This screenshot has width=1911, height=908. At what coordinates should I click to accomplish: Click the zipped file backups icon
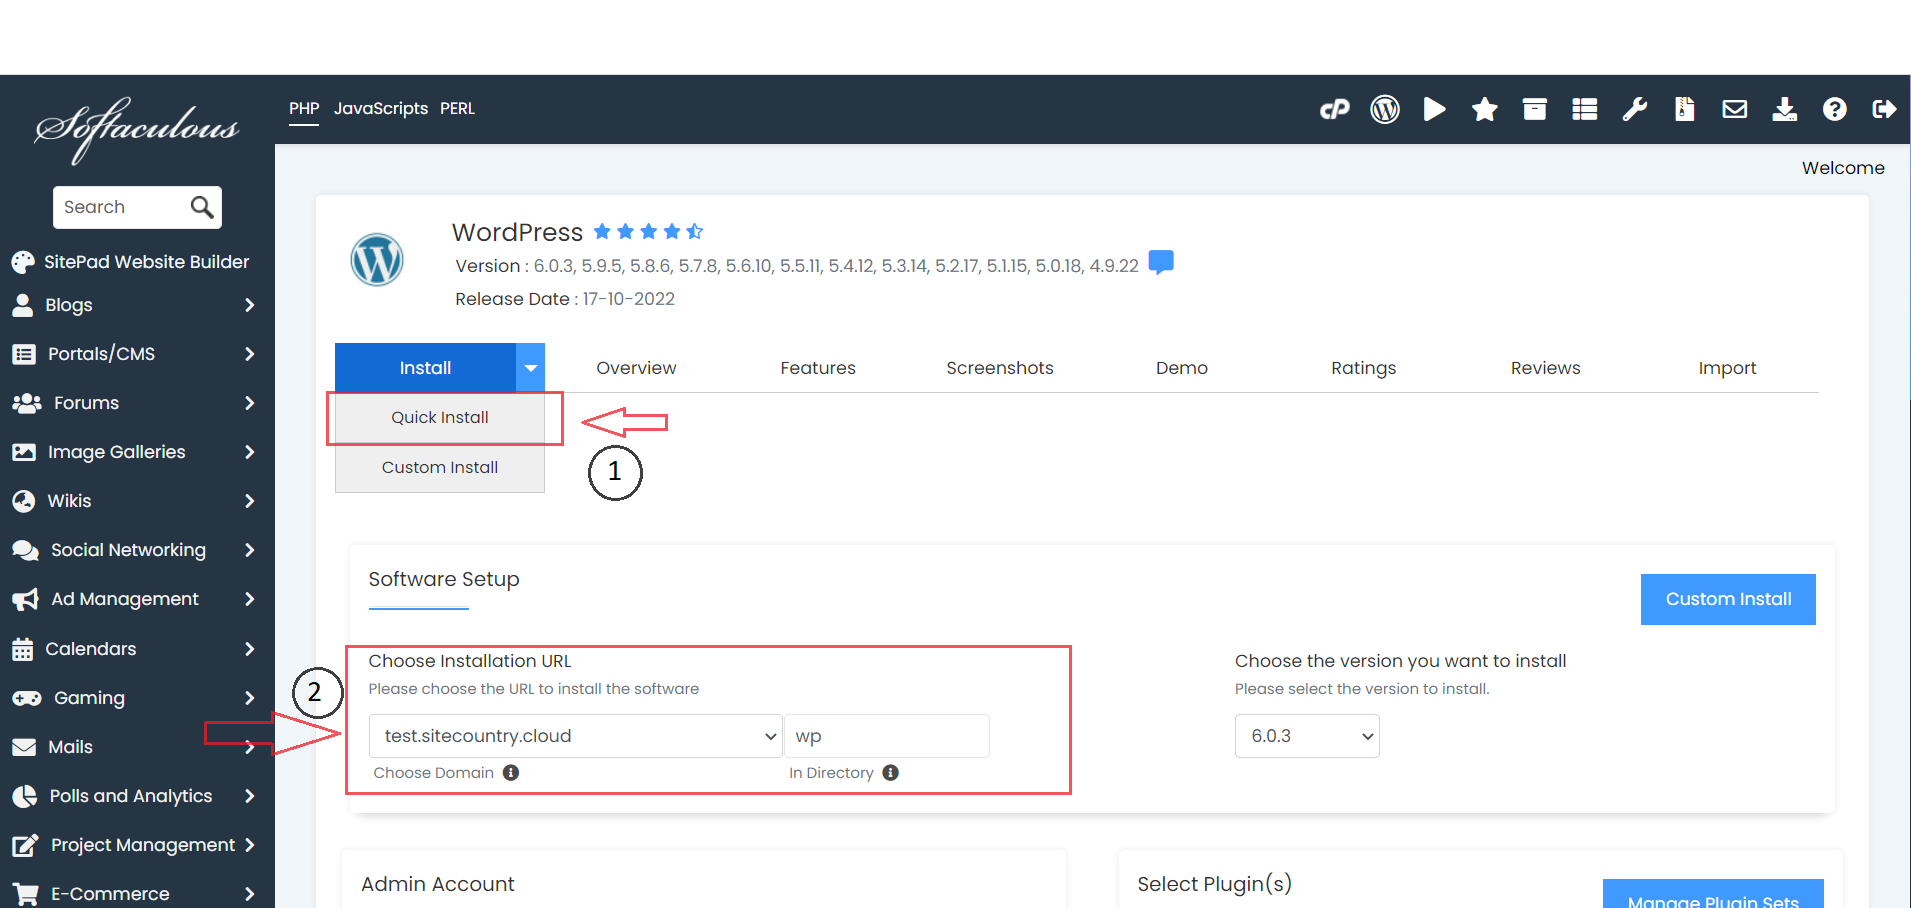click(1685, 109)
